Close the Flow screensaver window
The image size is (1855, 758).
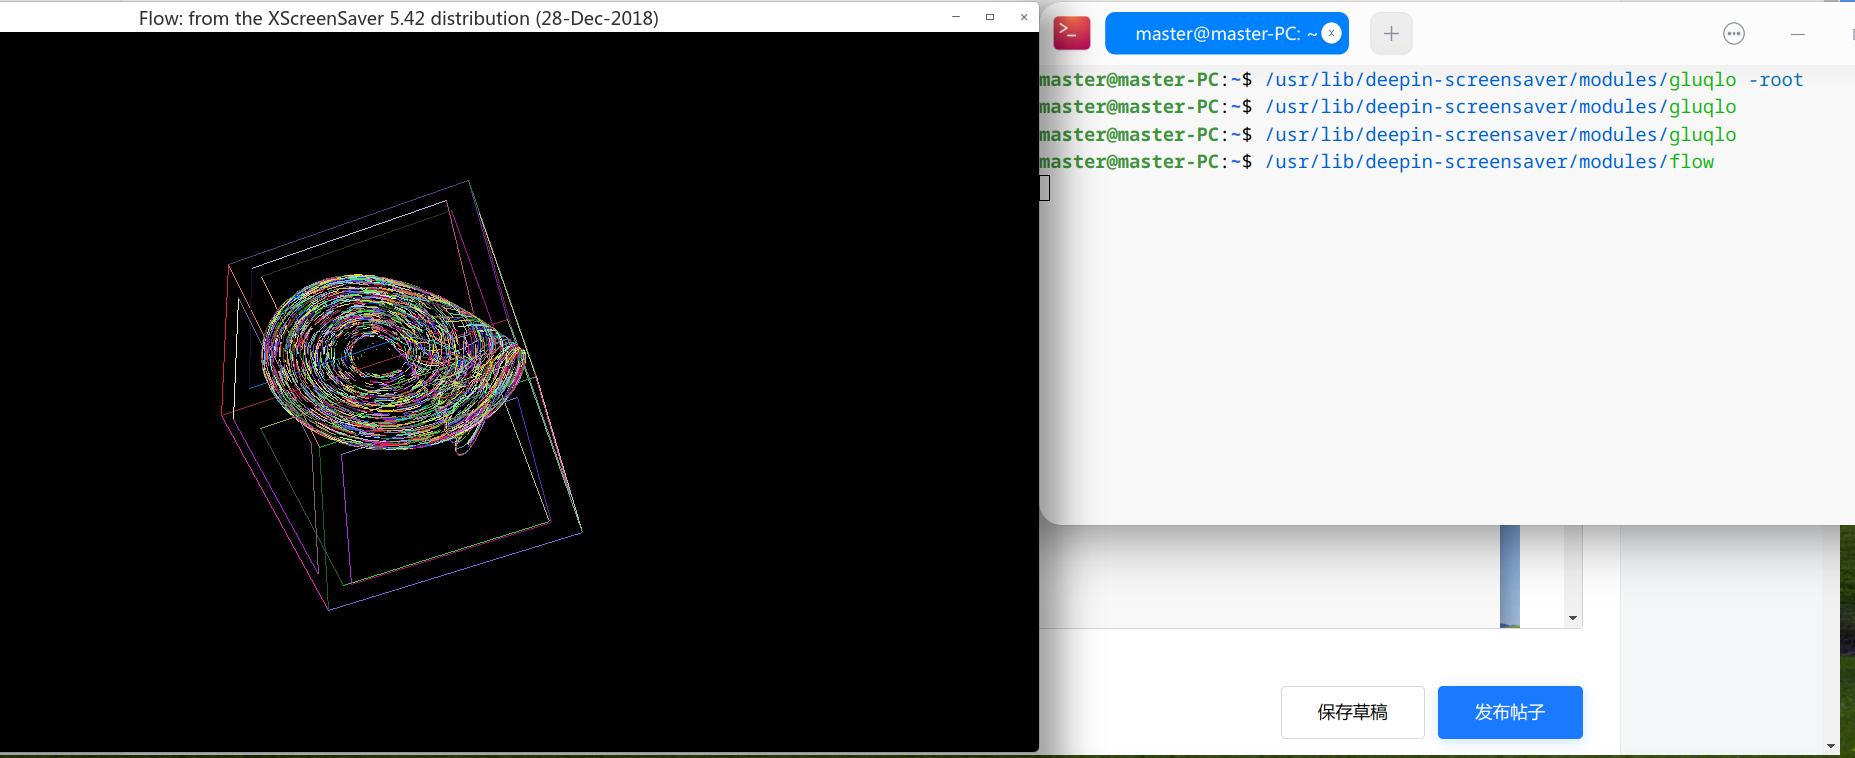pyautogui.click(x=1024, y=17)
